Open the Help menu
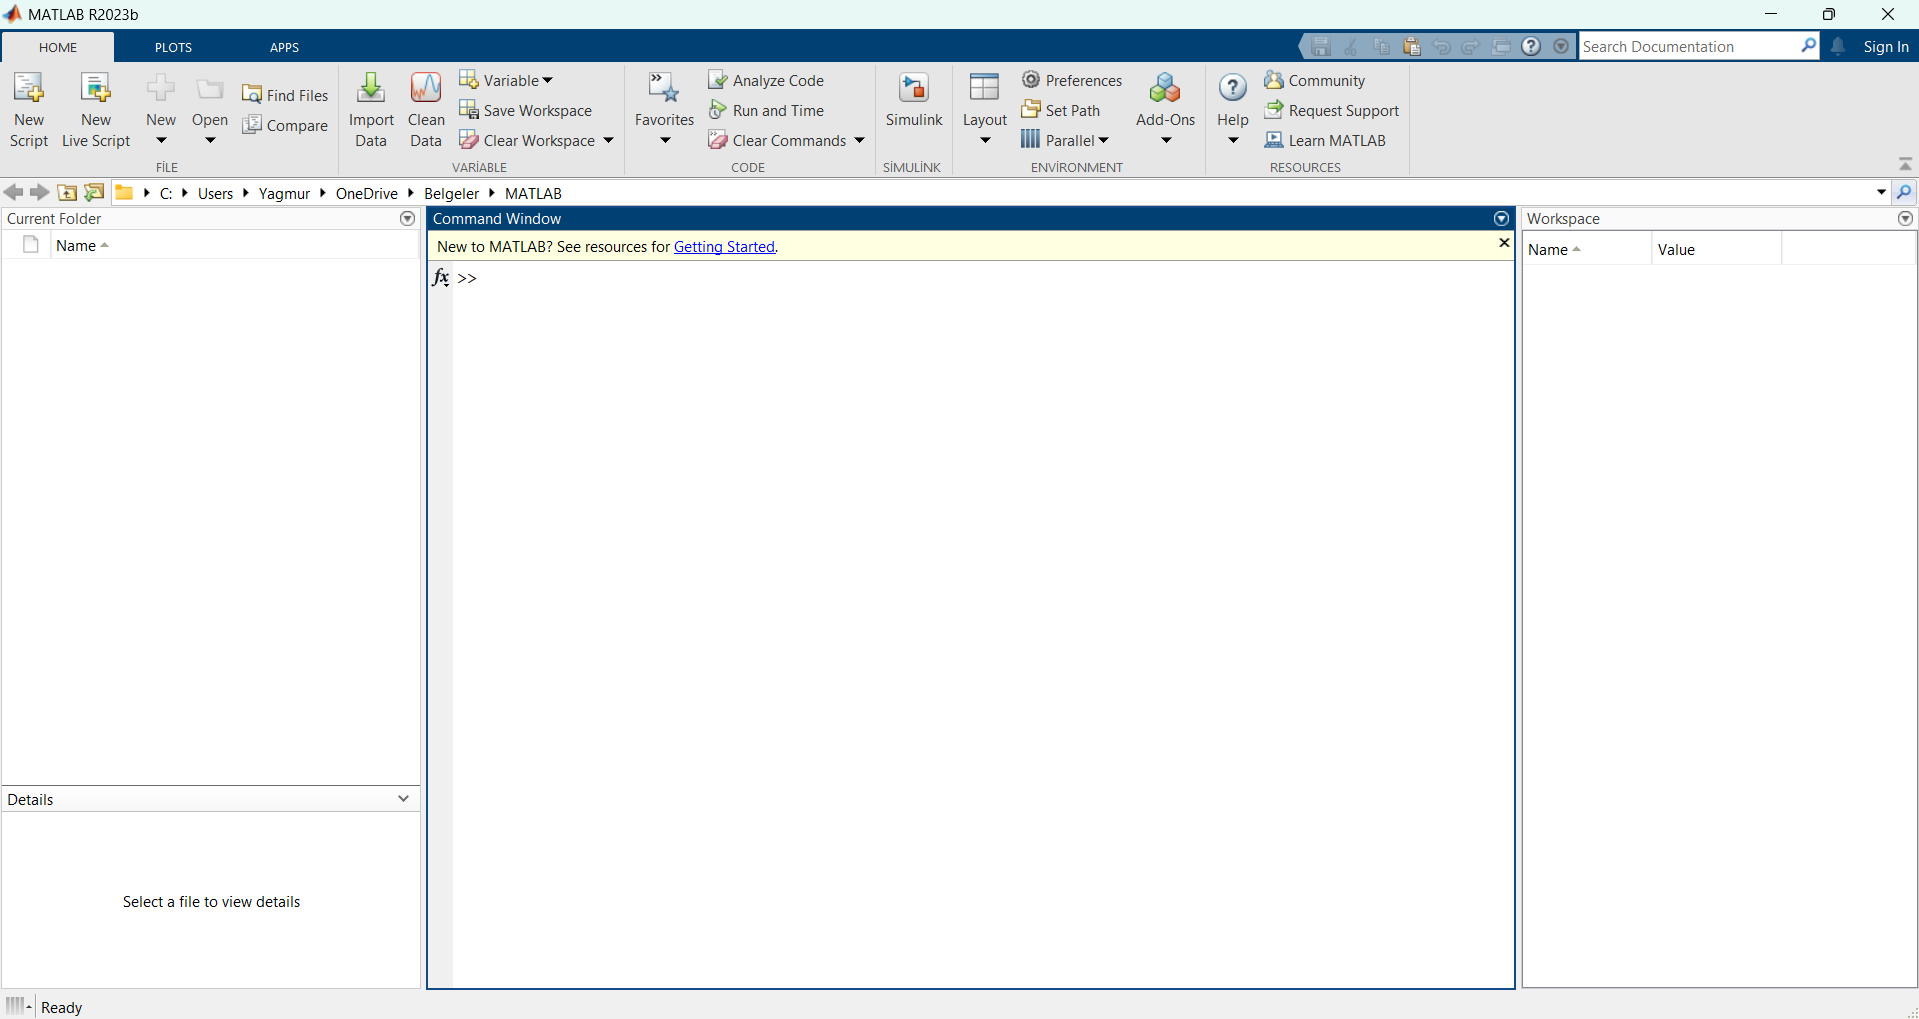Viewport: 1919px width, 1019px height. pyautogui.click(x=1233, y=110)
